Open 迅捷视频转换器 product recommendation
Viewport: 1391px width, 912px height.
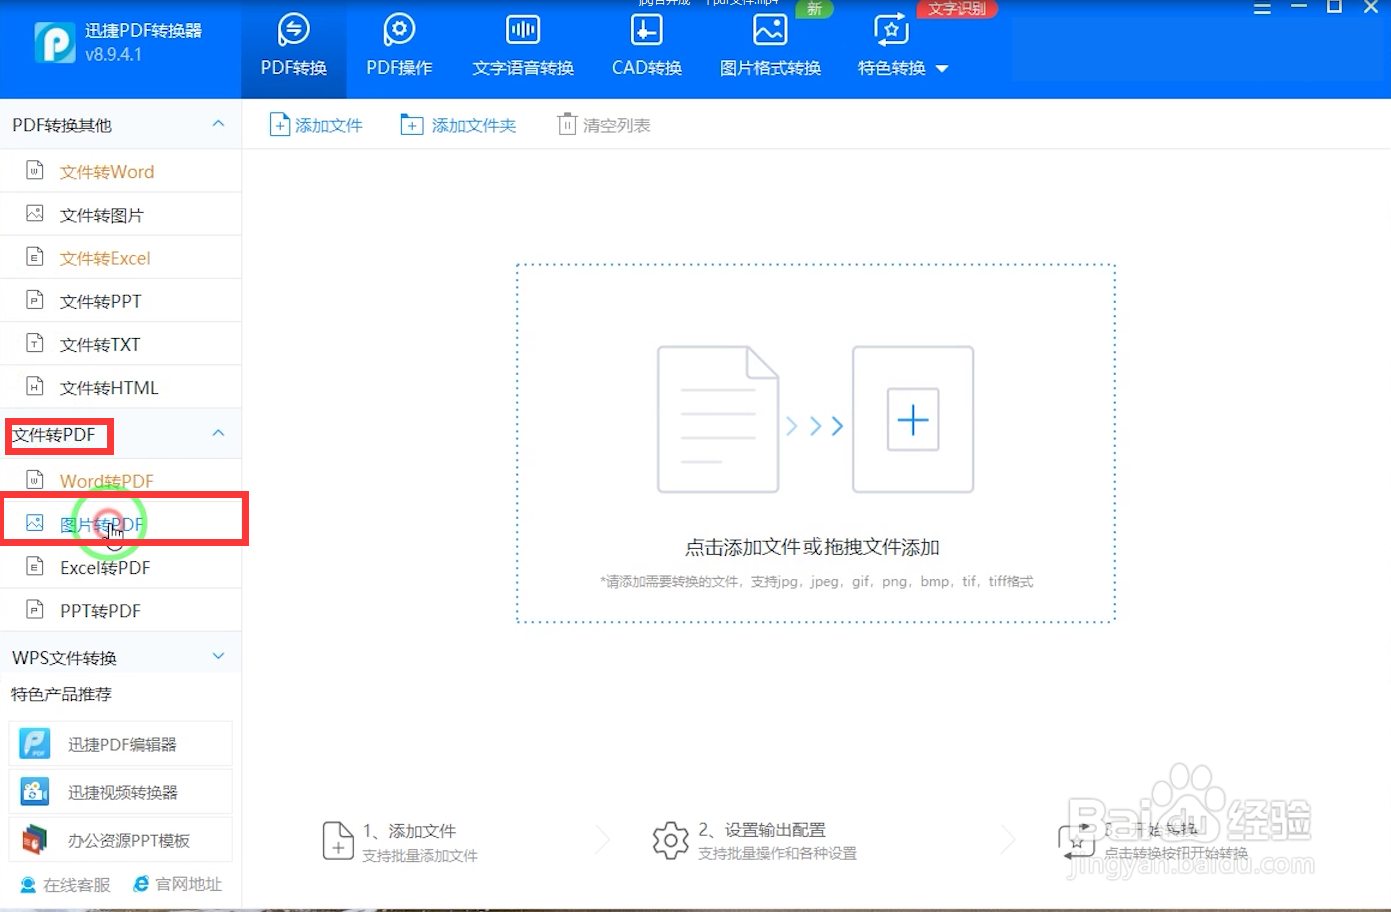(120, 792)
